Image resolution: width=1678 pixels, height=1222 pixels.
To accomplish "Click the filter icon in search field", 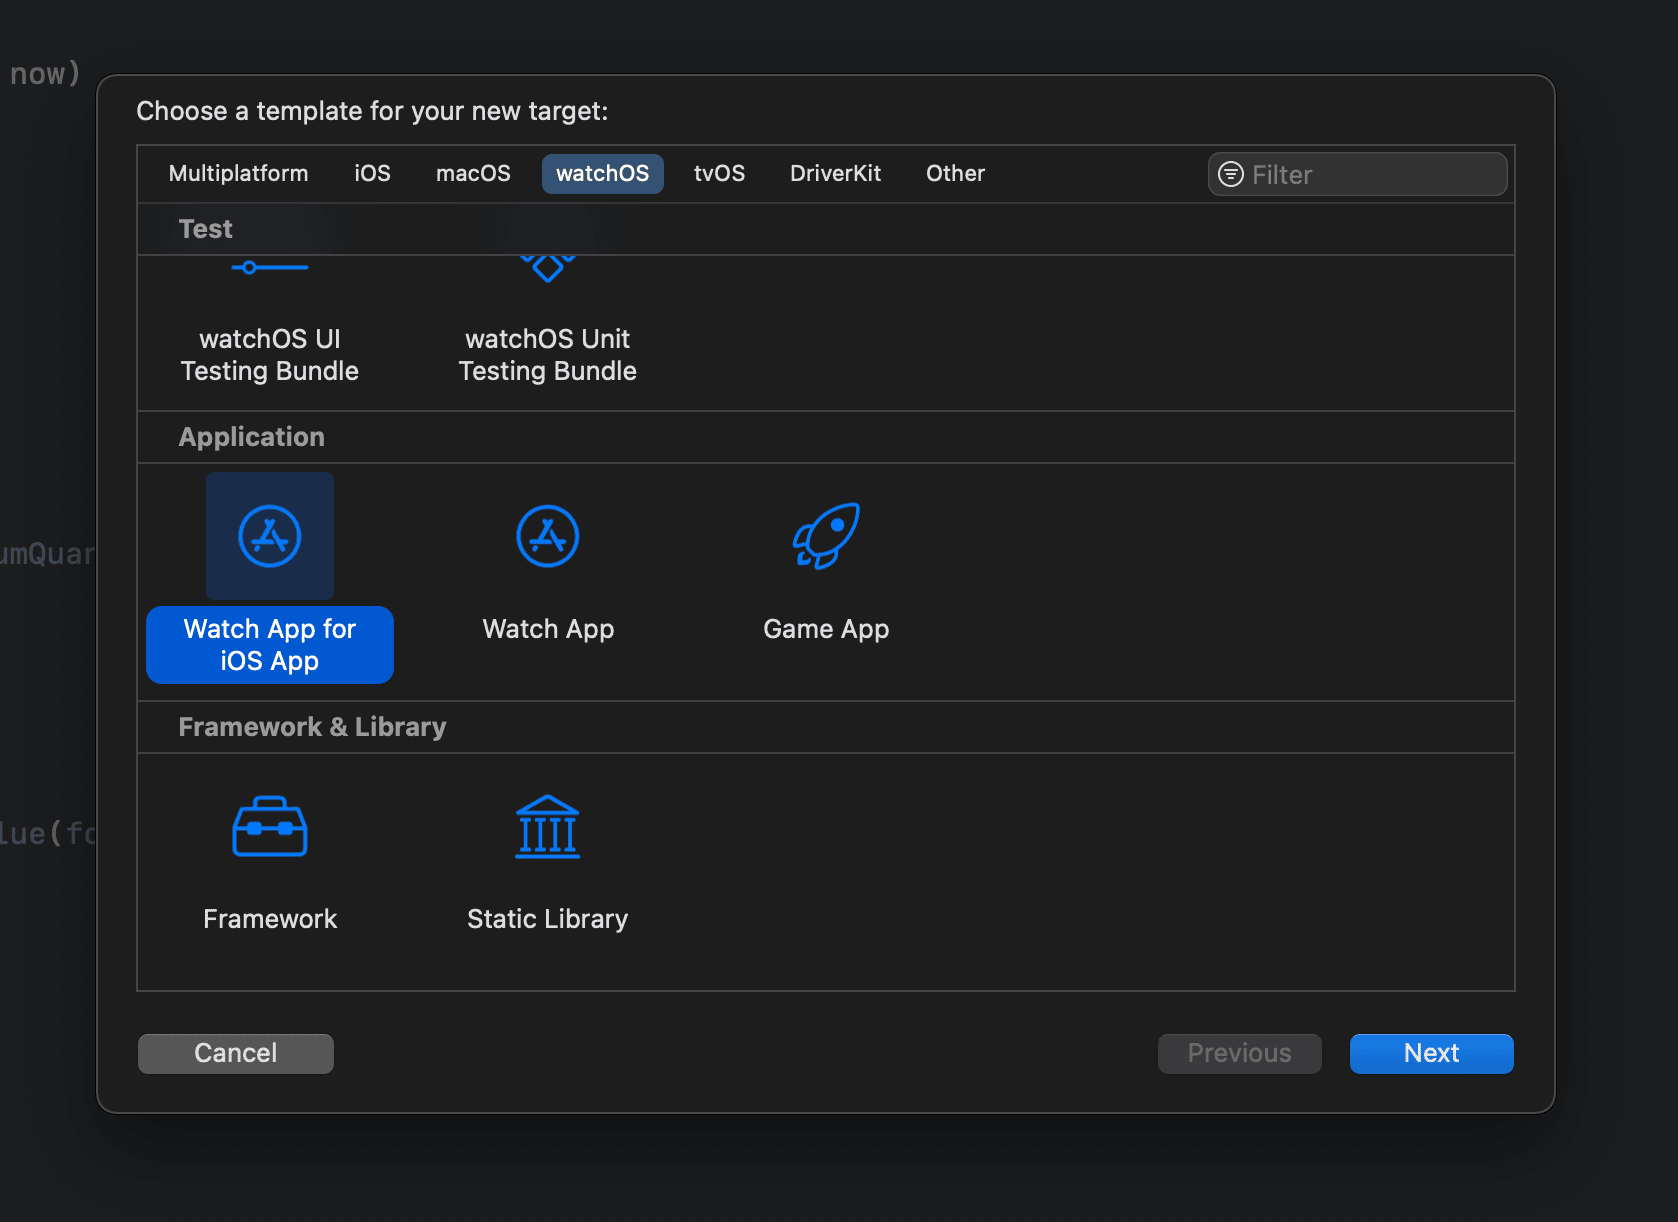I will (1231, 174).
